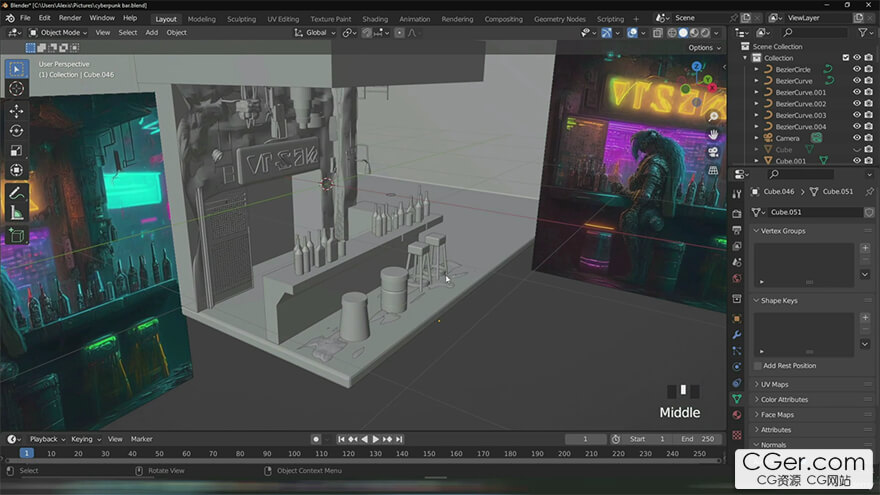This screenshot has width=880, height=495.
Task: Select the Select Box tool
Action: coord(16,69)
